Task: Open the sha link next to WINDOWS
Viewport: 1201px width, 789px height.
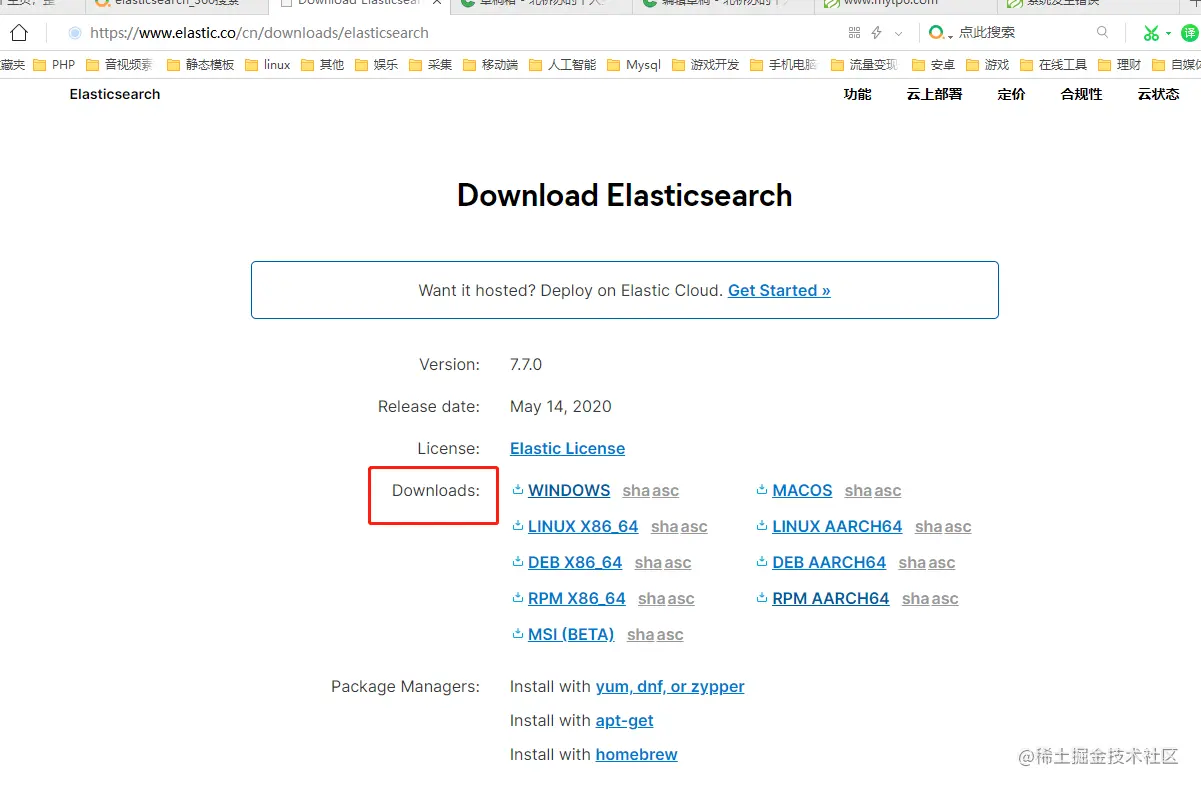Action: pos(636,491)
